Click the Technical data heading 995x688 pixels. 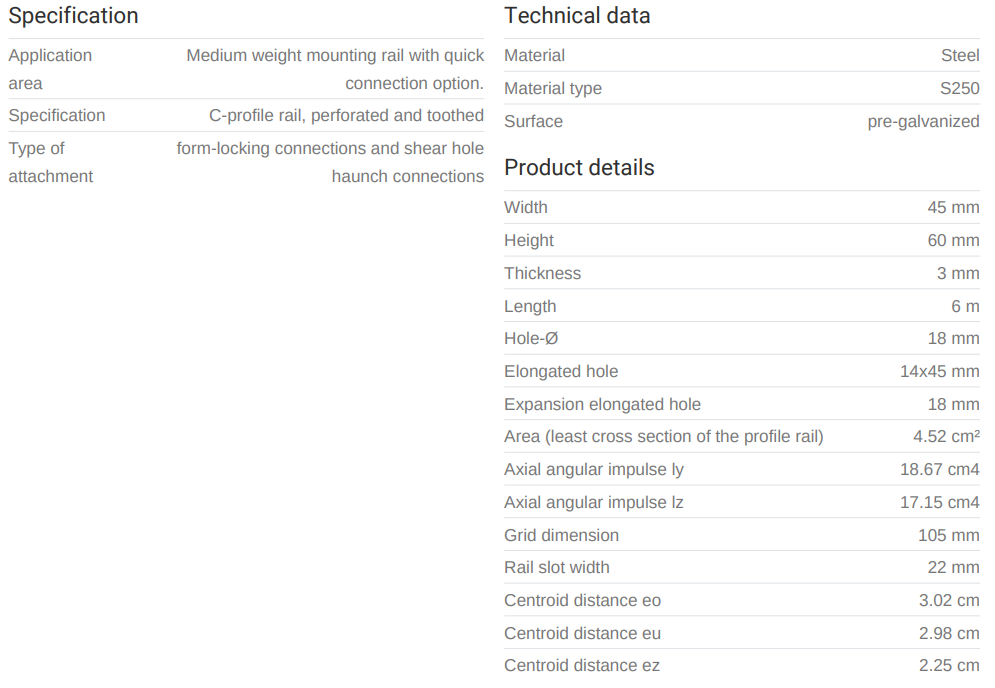577,16
